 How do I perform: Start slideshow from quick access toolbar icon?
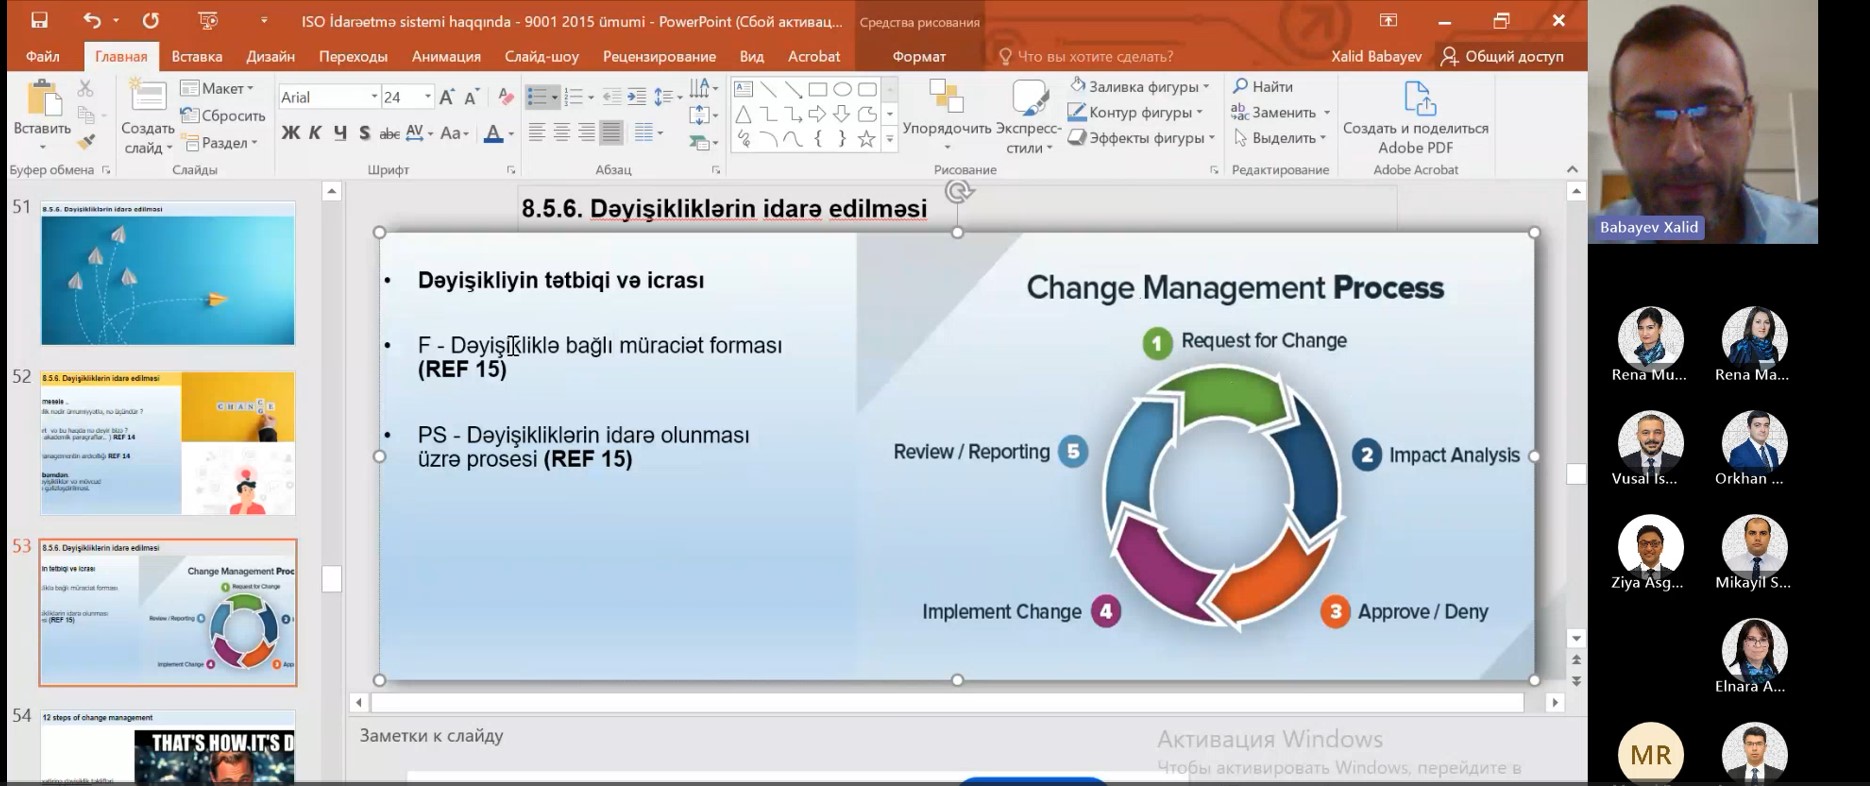(x=208, y=20)
